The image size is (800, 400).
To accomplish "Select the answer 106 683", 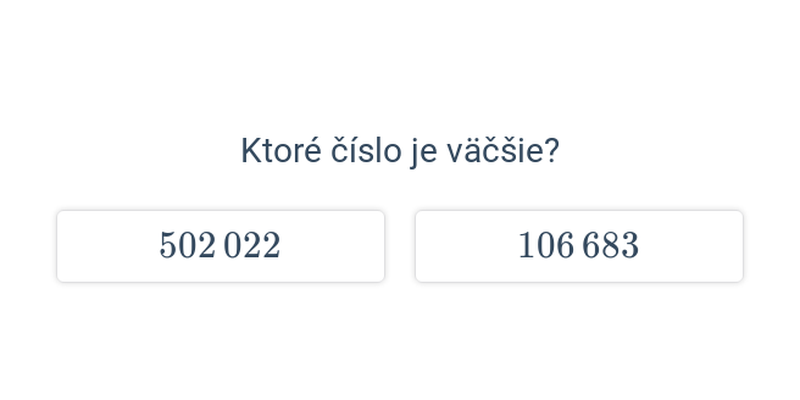I will 578,246.
